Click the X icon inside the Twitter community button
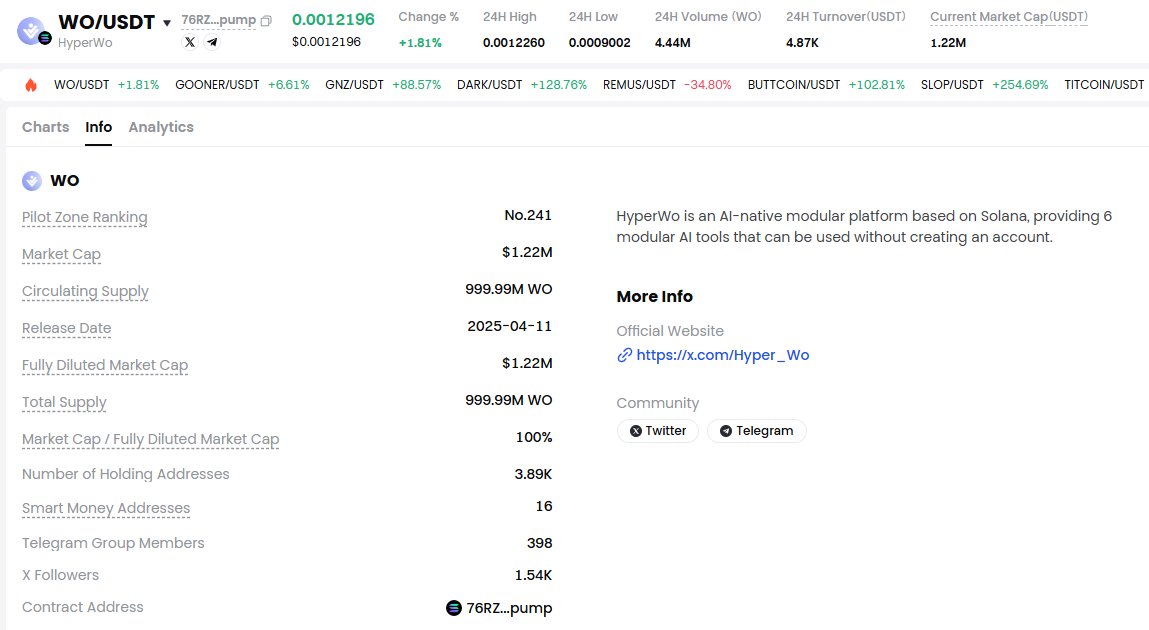1149x630 pixels. [x=637, y=431]
